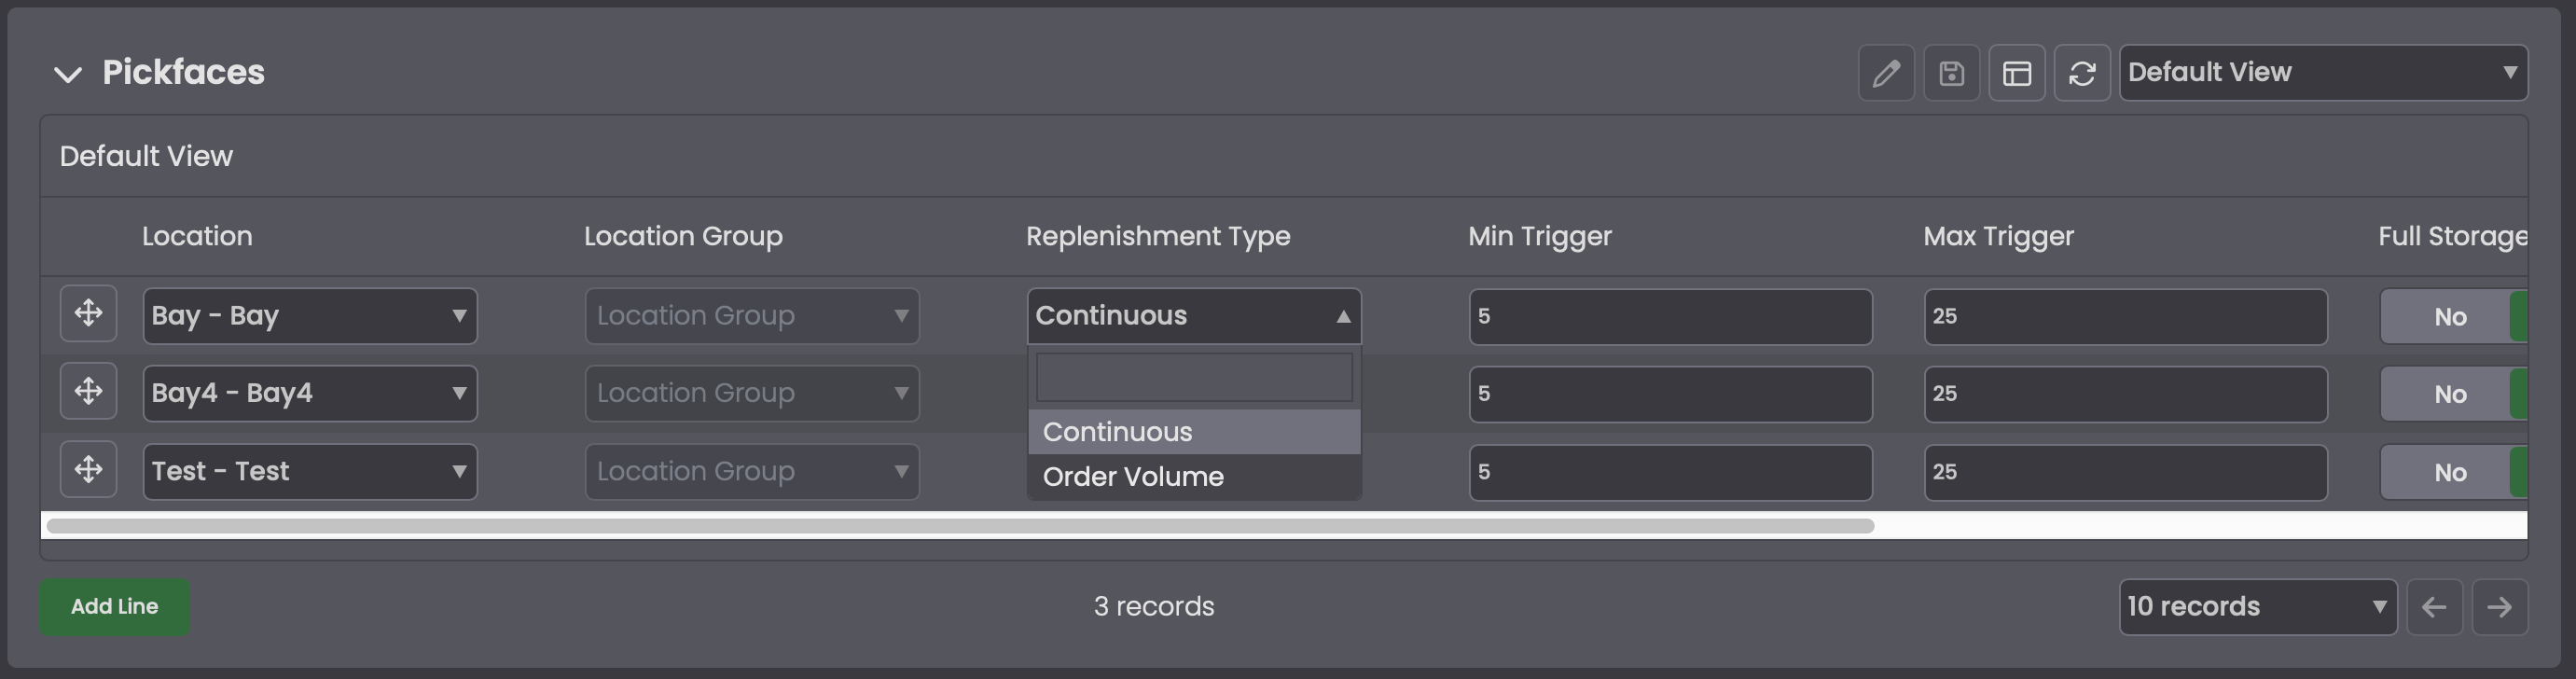Click the refresh arrows icon
This screenshot has width=2576, height=679.
[x=2082, y=73]
